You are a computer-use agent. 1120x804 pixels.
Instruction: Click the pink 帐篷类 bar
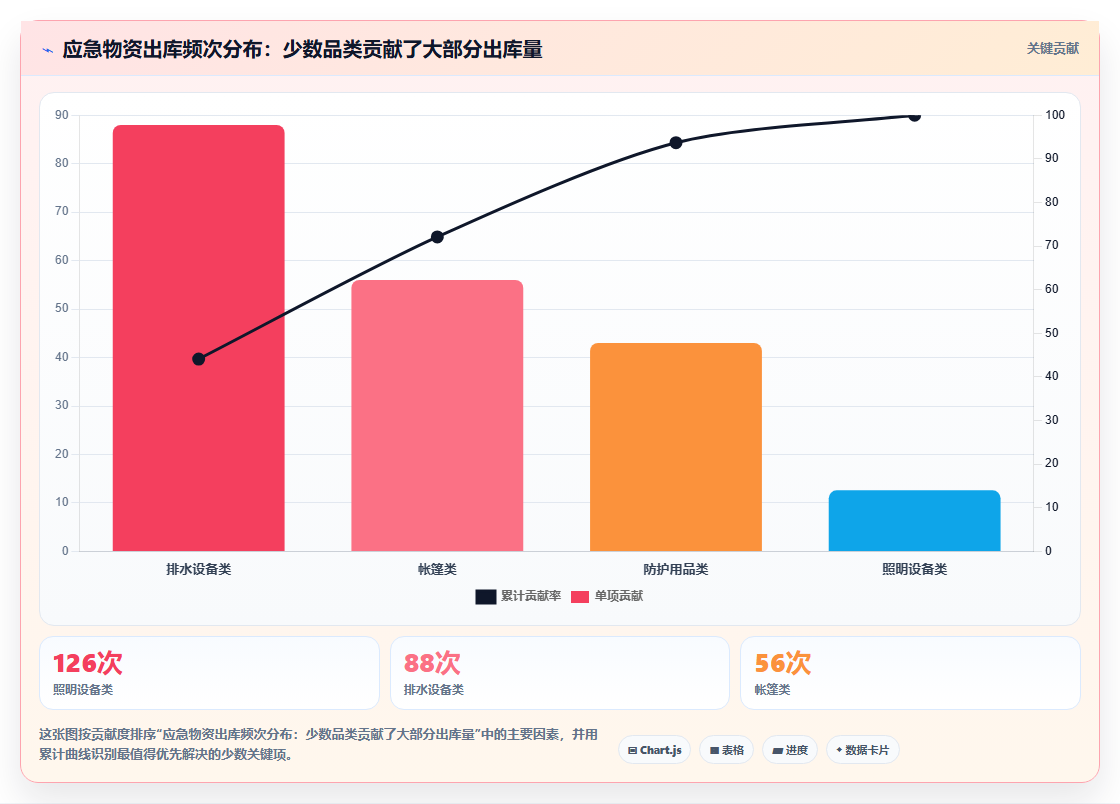click(x=437, y=415)
